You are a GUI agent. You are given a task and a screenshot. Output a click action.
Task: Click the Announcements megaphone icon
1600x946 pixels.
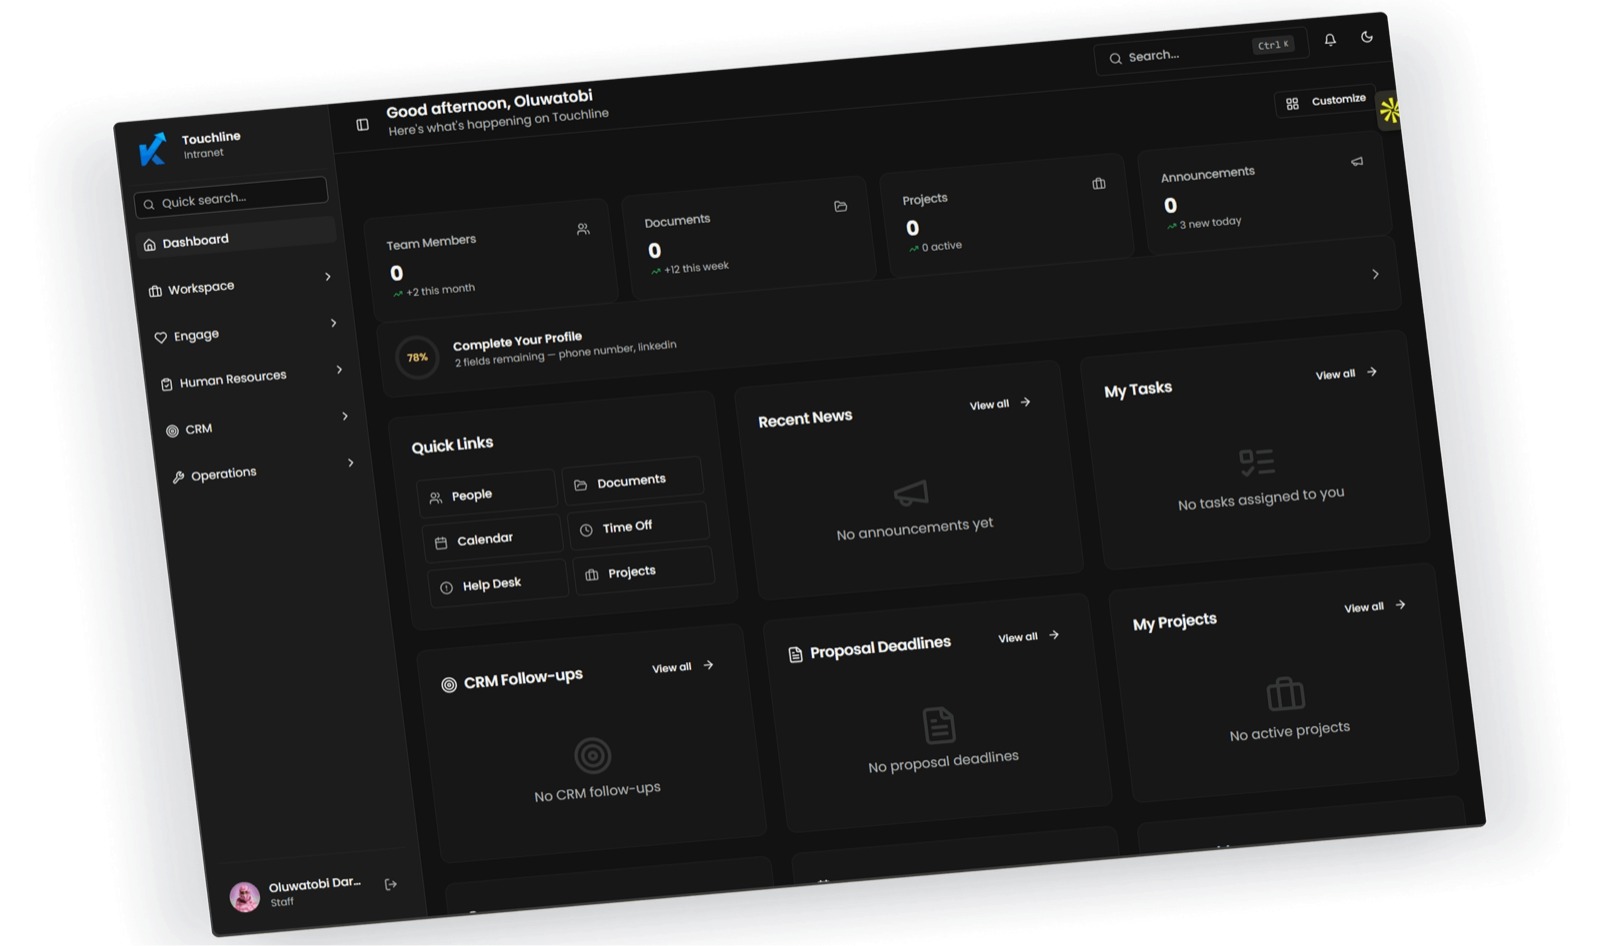click(1357, 161)
